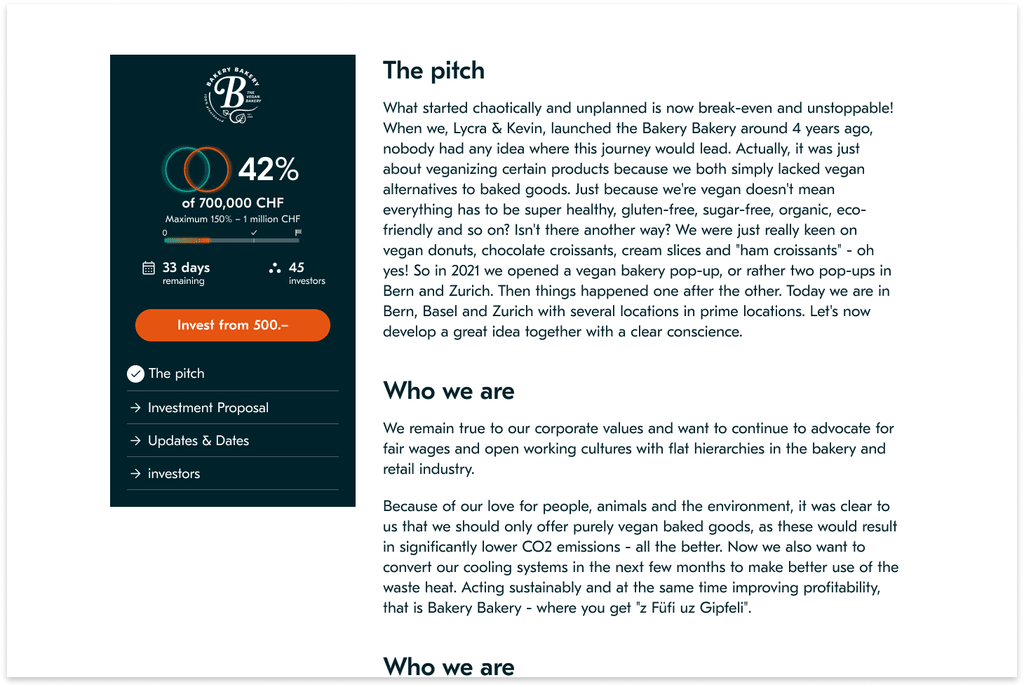Jump to the investors section
The height and width of the screenshot is (687, 1024).
[174, 474]
